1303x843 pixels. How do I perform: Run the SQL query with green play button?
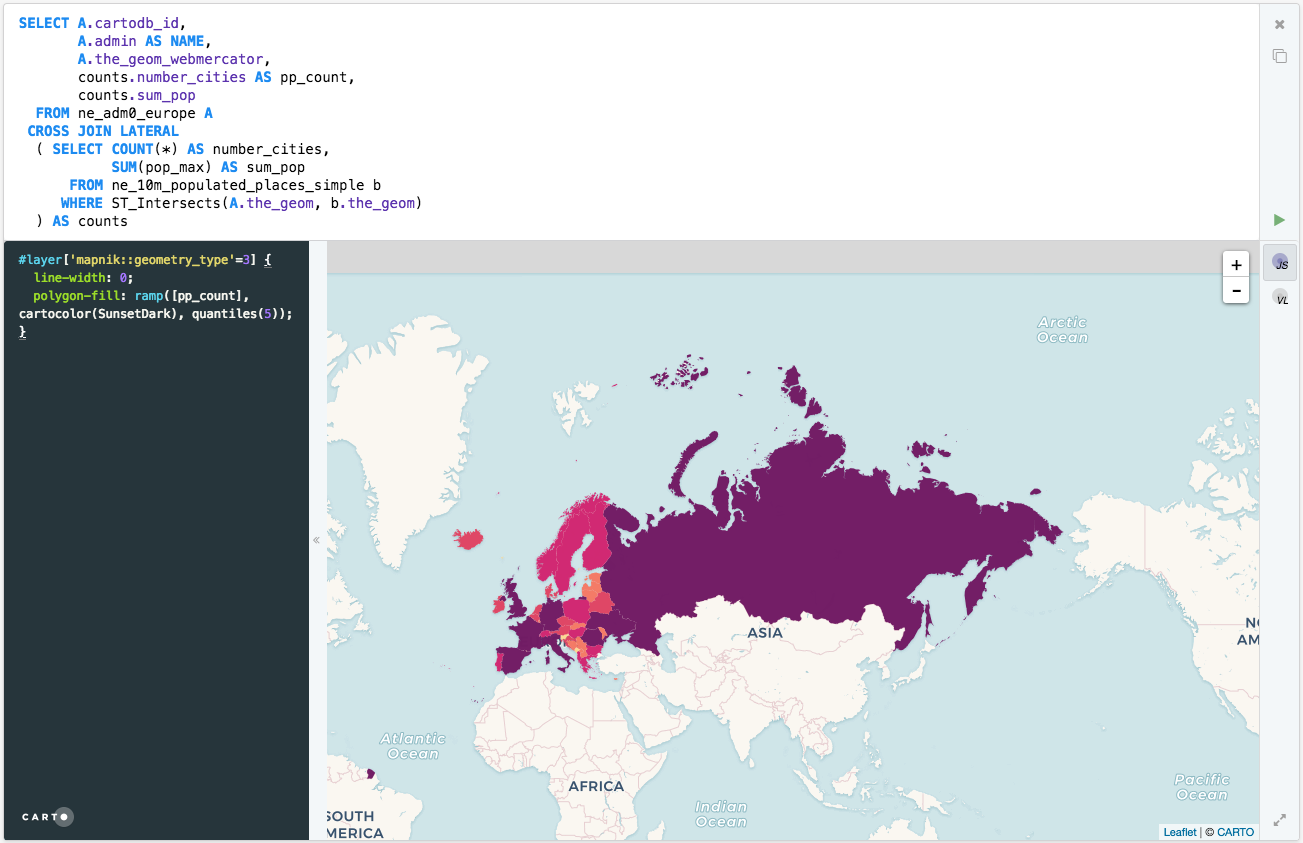click(1279, 220)
